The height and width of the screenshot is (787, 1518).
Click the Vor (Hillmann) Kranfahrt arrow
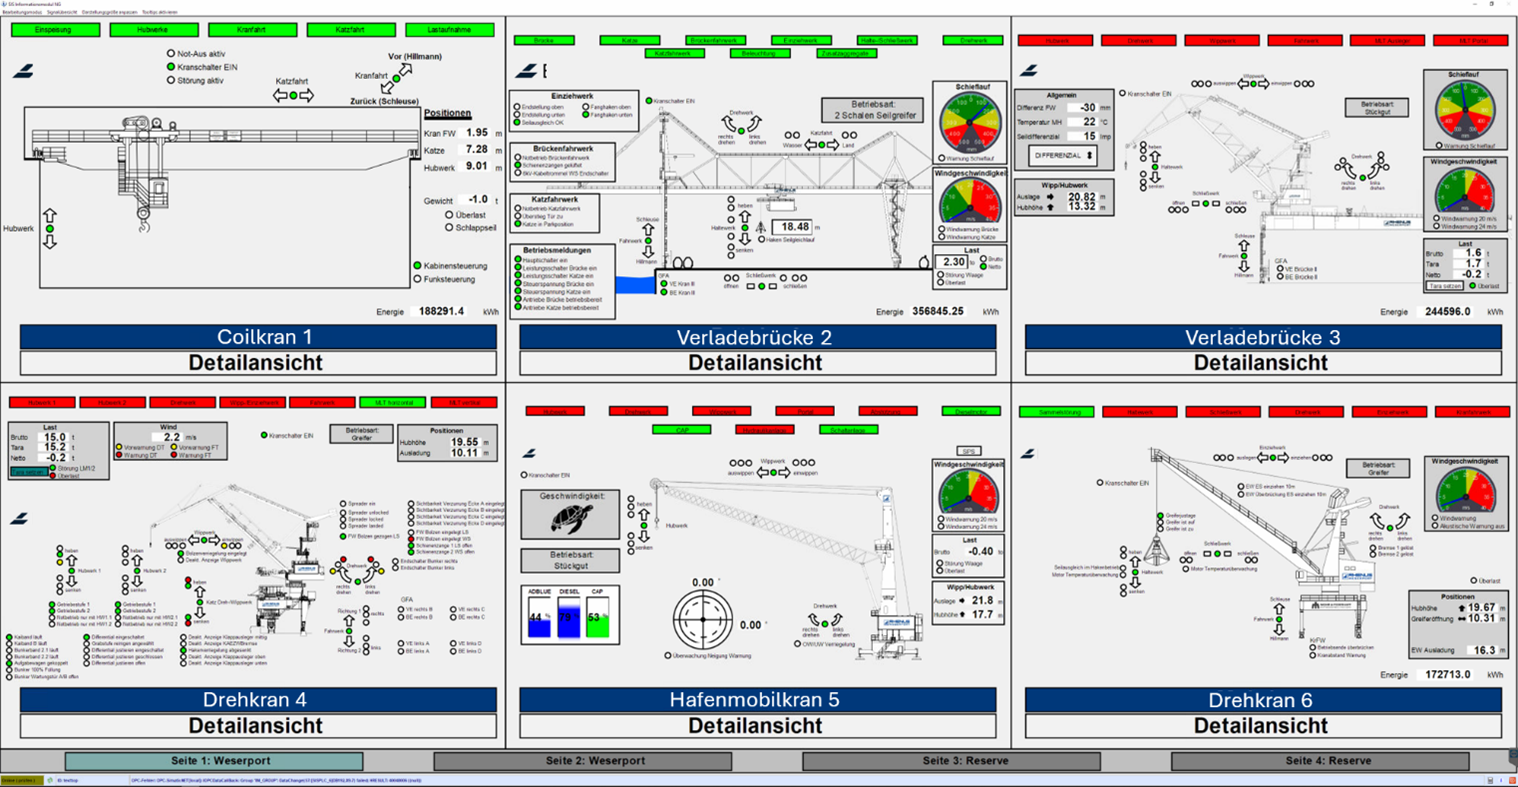(x=406, y=70)
